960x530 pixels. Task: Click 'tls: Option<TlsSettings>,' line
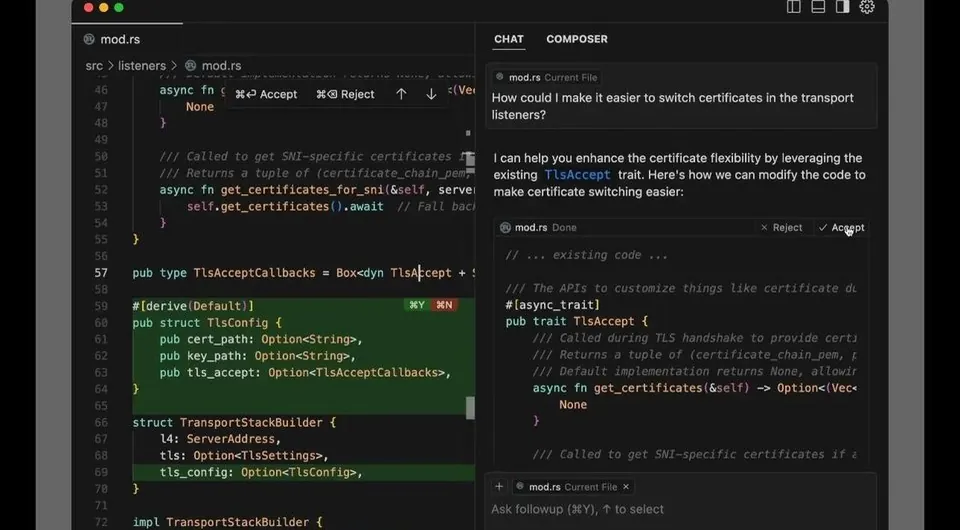[x=244, y=455]
